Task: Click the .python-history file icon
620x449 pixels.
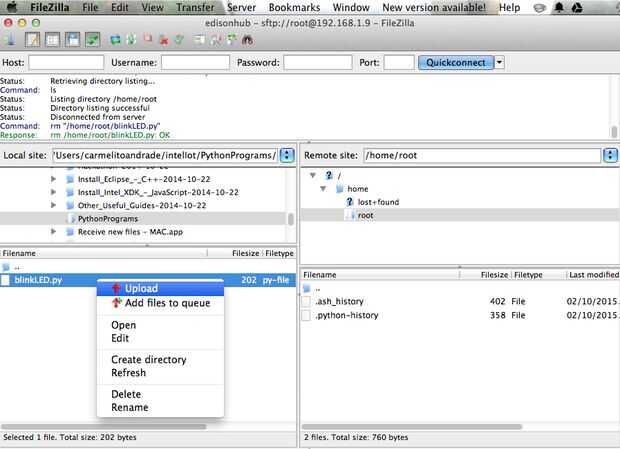Action: [x=306, y=315]
